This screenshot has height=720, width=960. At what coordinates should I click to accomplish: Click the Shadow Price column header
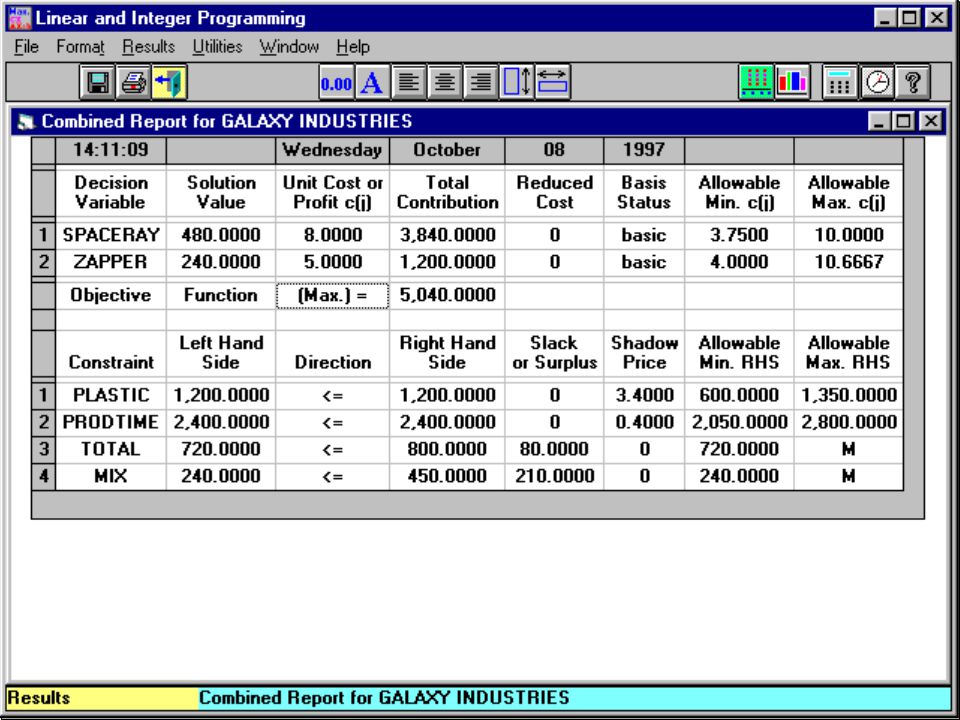tap(644, 353)
